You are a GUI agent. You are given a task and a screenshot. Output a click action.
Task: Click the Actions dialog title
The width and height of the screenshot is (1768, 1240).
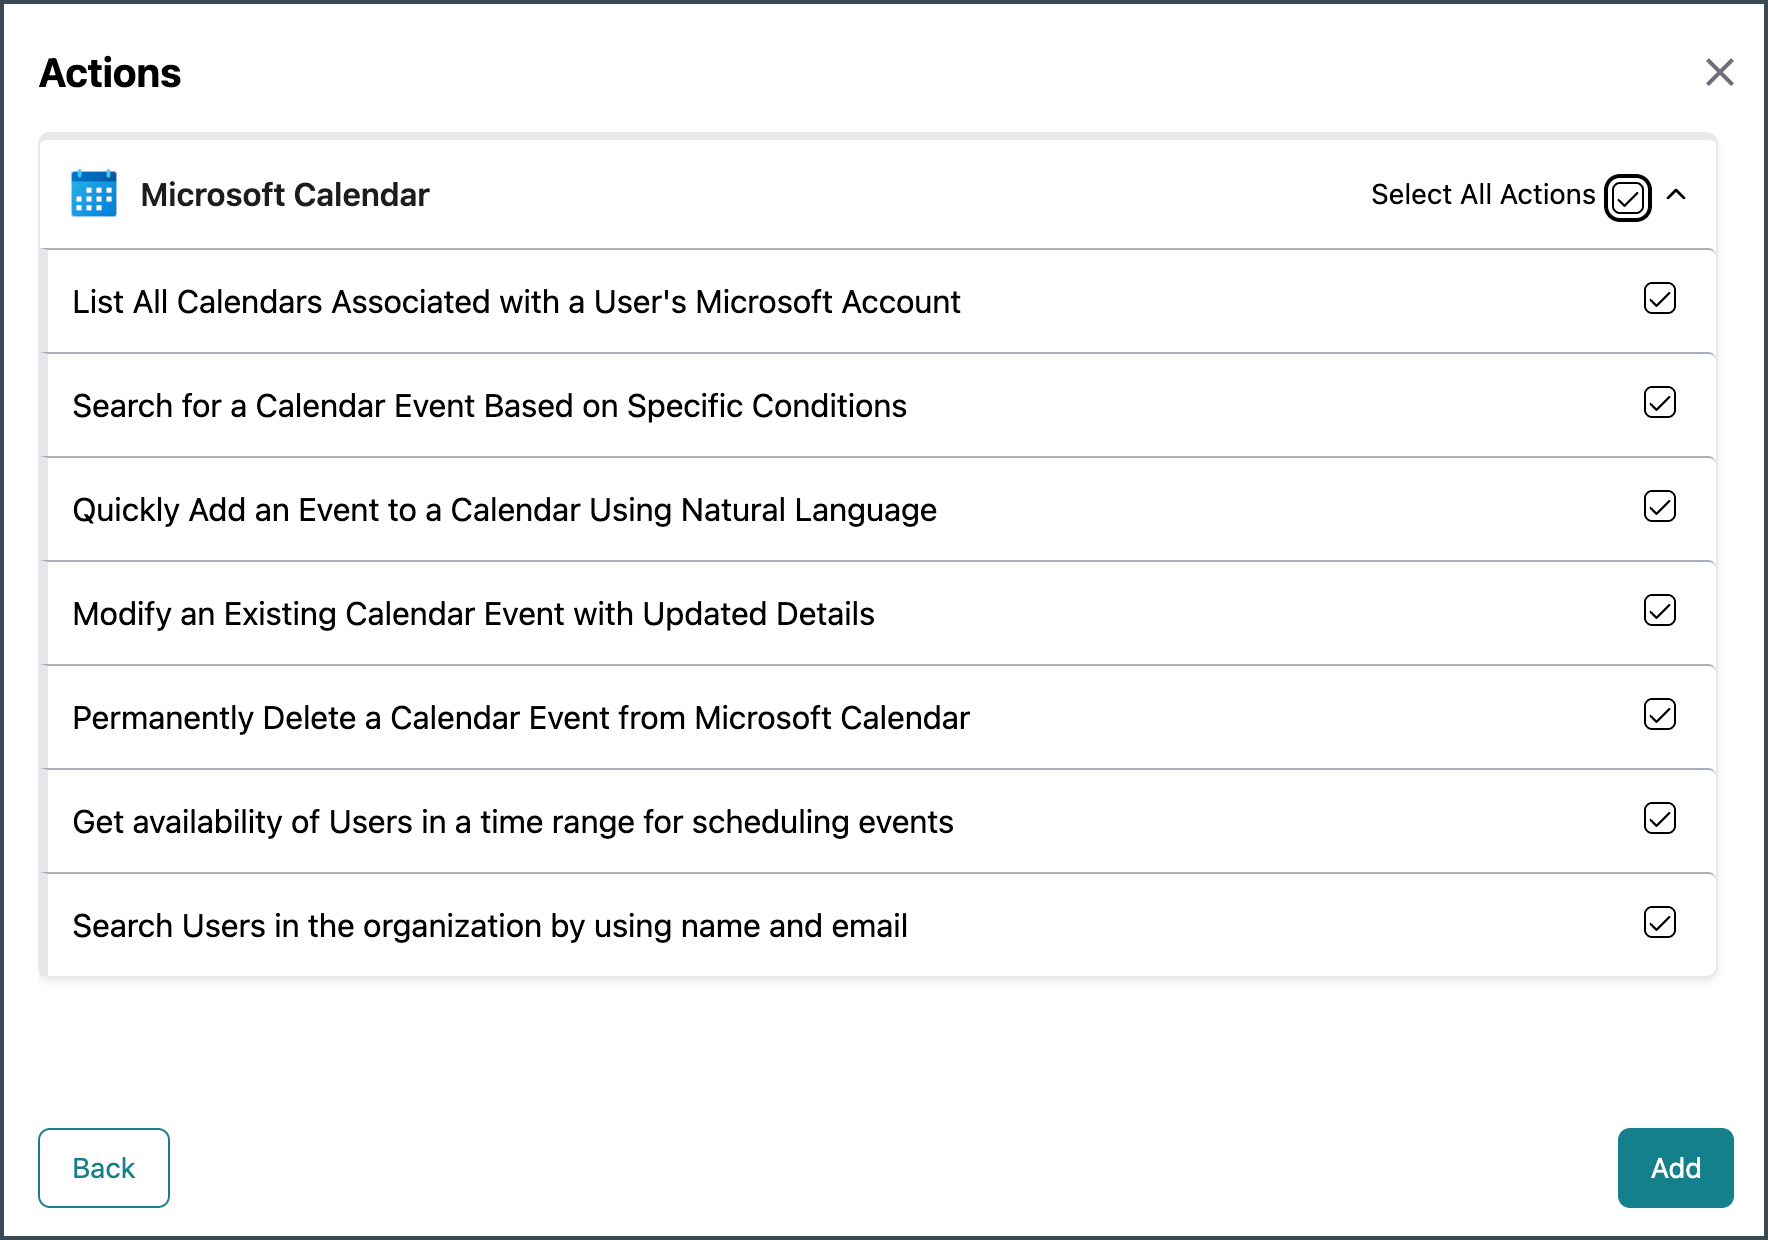(110, 73)
